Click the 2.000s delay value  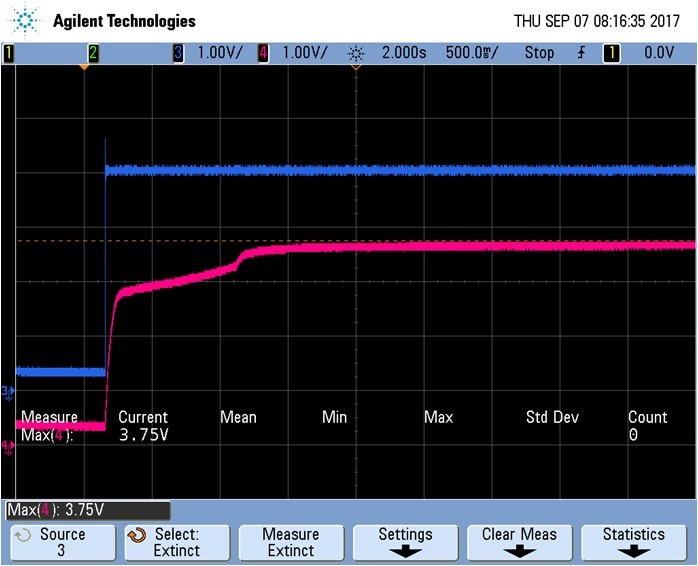click(x=404, y=53)
